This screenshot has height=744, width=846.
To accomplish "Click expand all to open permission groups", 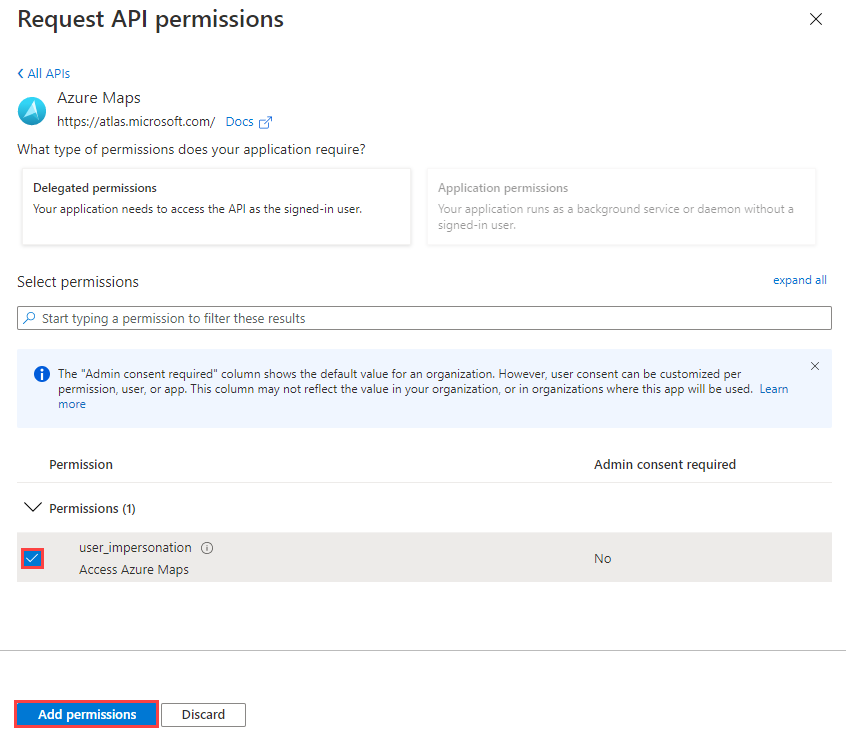I will (799, 280).
